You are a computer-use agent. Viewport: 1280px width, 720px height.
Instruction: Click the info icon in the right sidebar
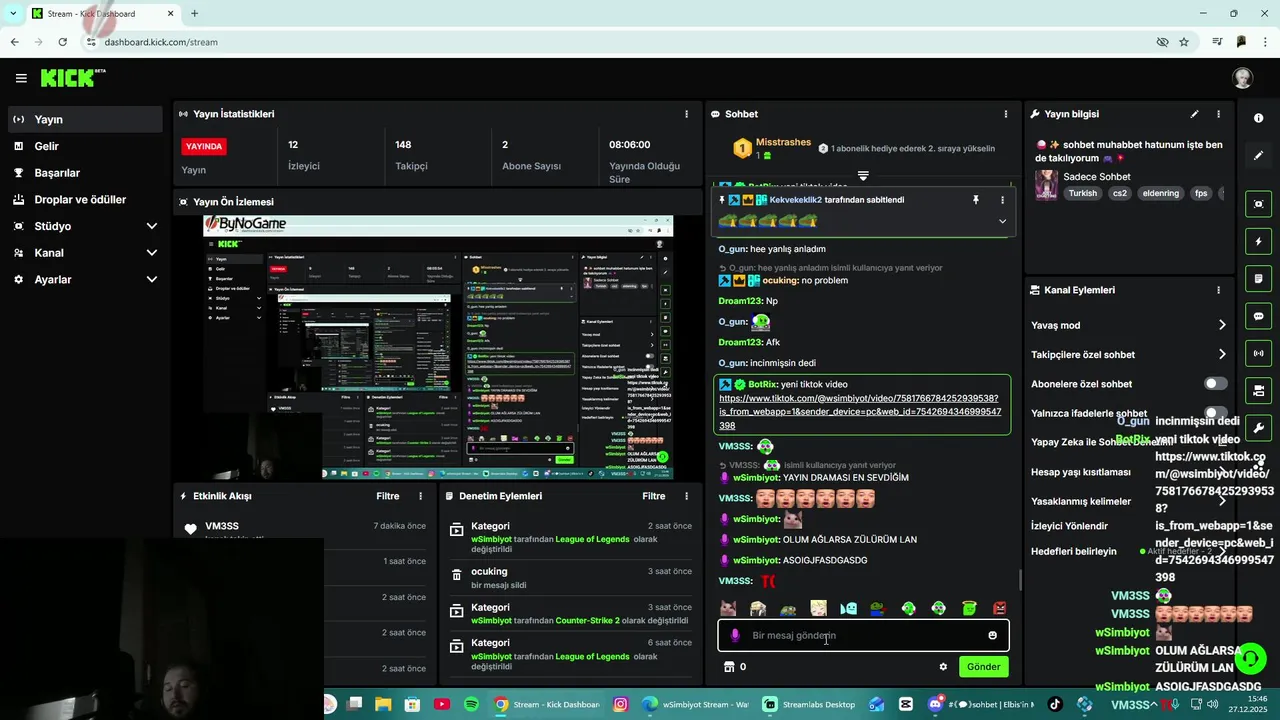pos(1258,118)
